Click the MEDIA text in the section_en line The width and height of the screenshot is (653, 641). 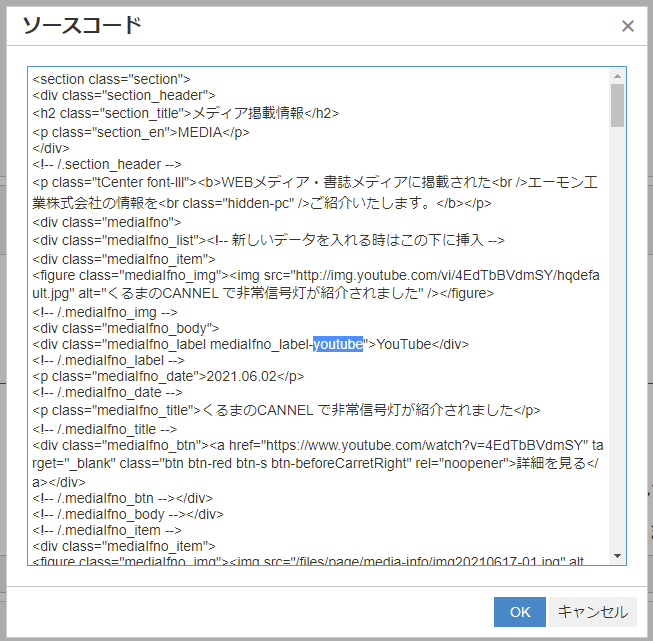pyautogui.click(x=200, y=131)
